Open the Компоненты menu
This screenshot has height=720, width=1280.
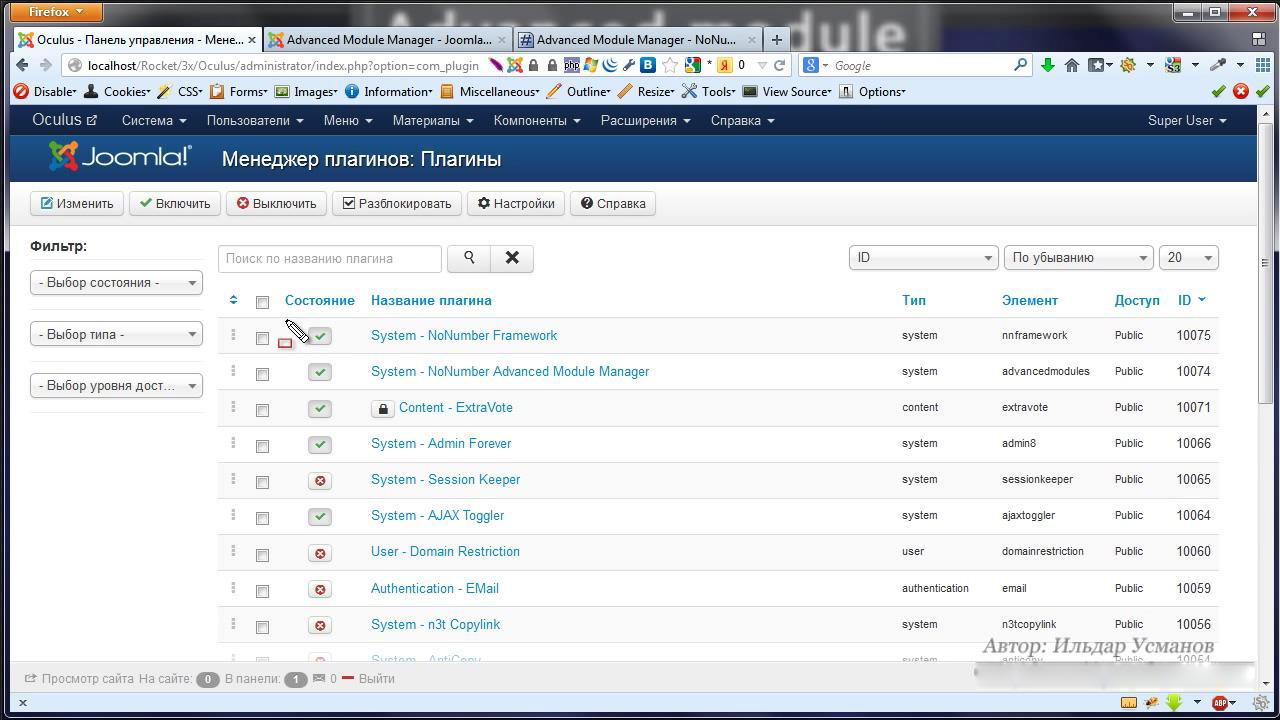click(x=537, y=120)
